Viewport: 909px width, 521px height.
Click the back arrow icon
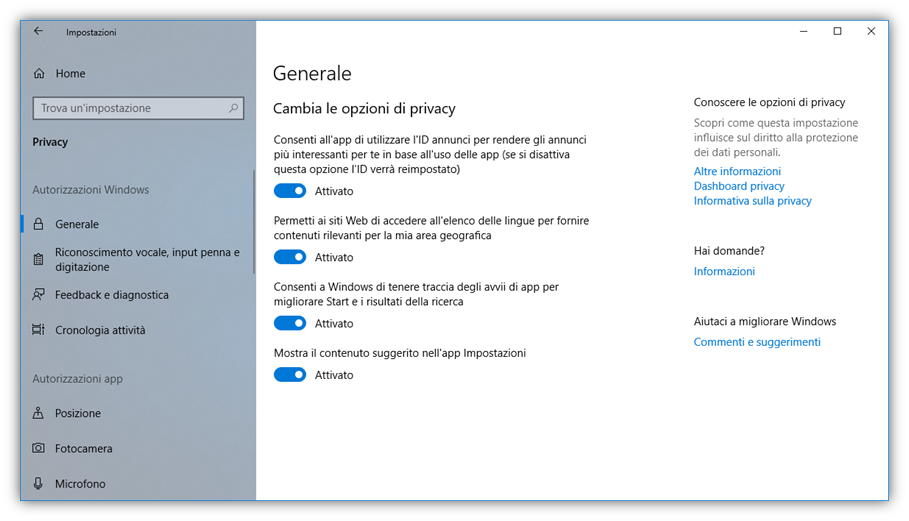coord(38,31)
